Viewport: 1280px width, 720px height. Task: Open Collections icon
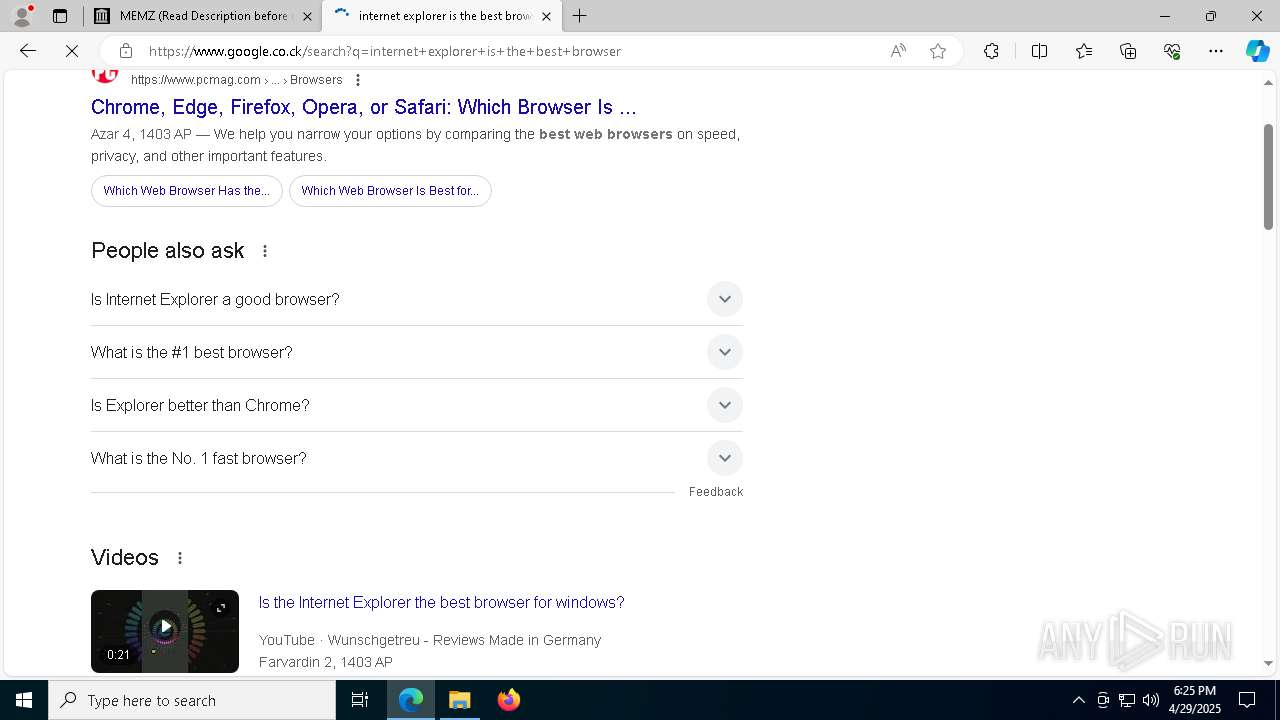click(x=1128, y=51)
